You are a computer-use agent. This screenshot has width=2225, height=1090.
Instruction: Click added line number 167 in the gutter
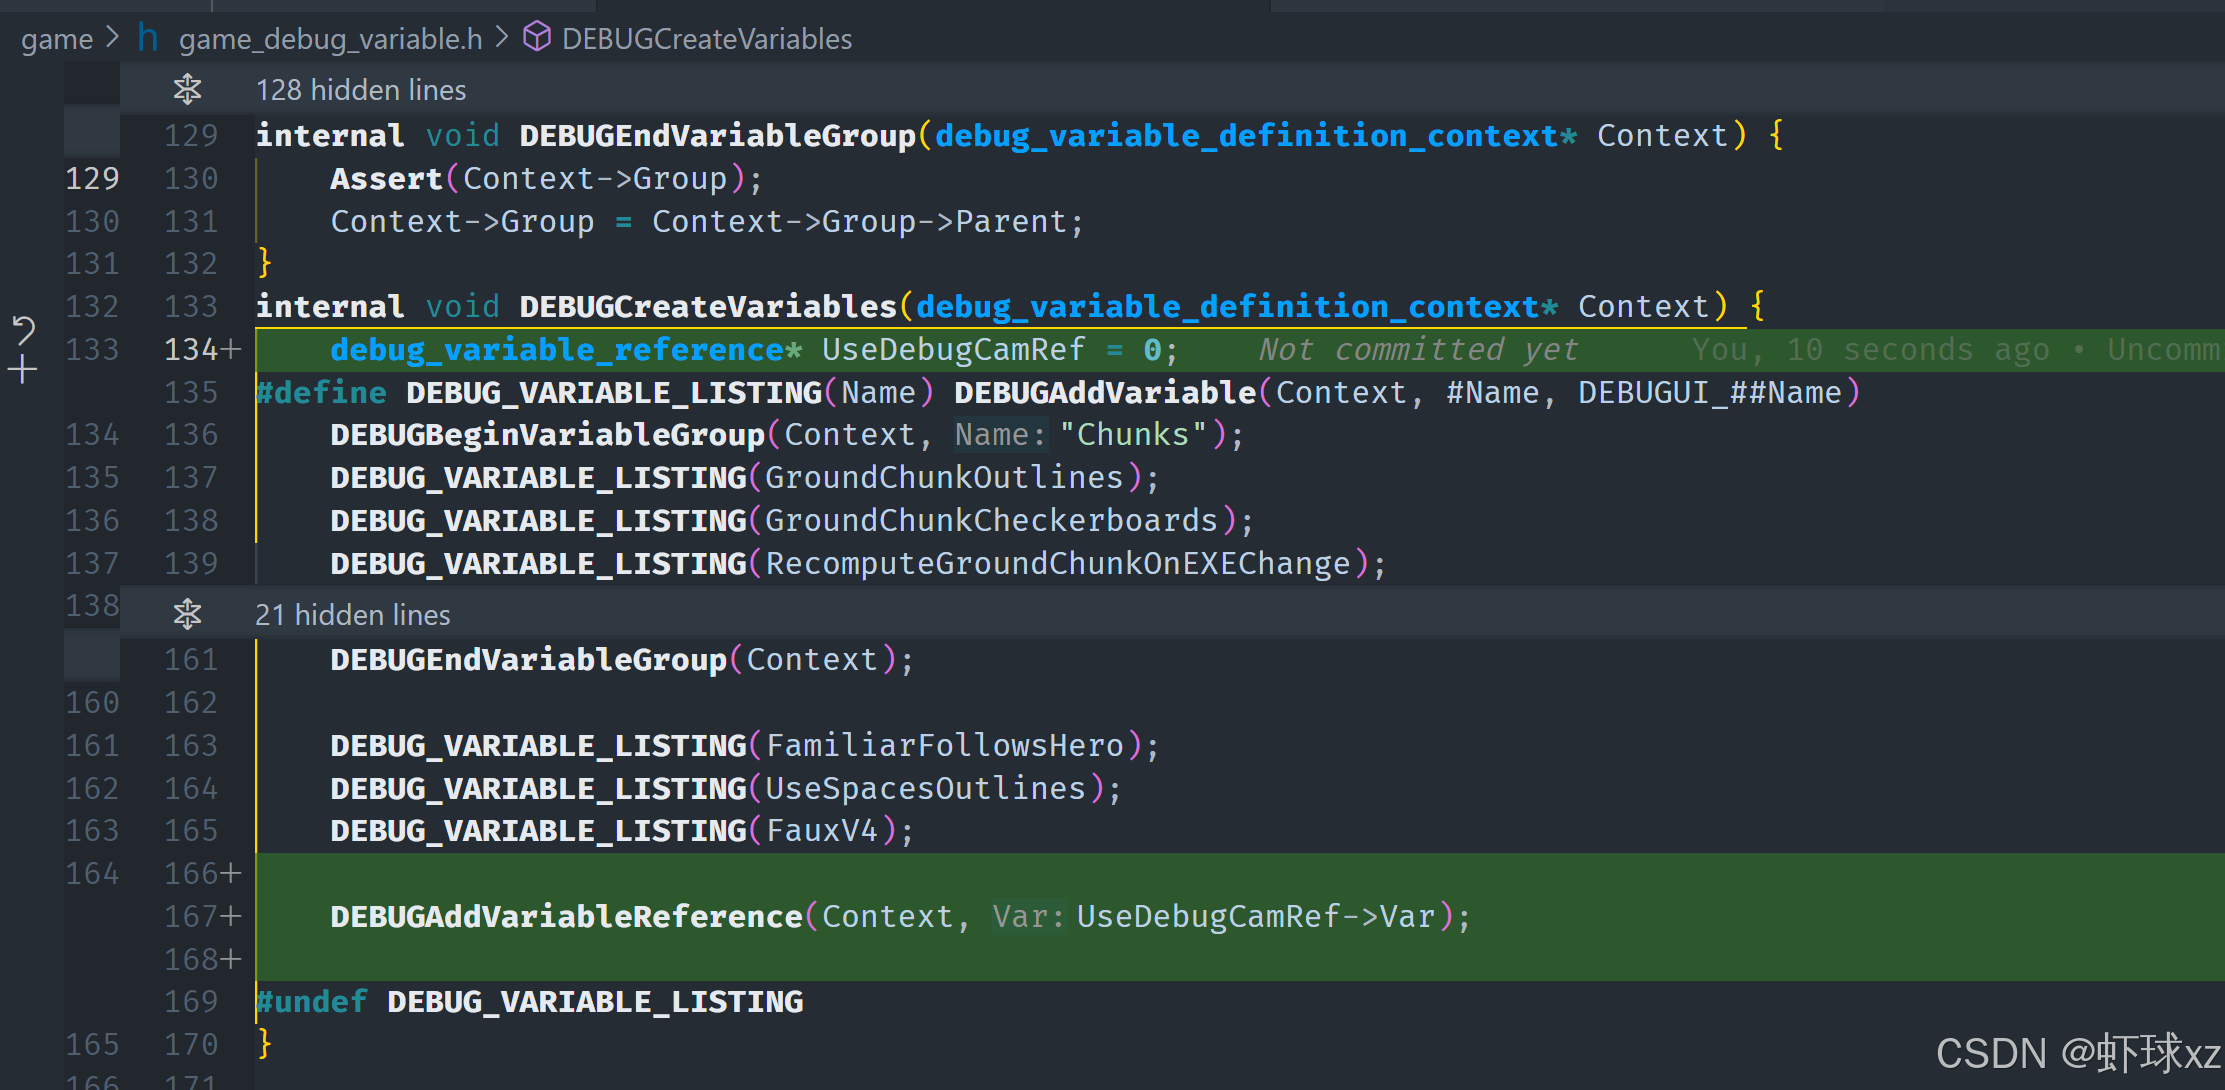point(191,916)
